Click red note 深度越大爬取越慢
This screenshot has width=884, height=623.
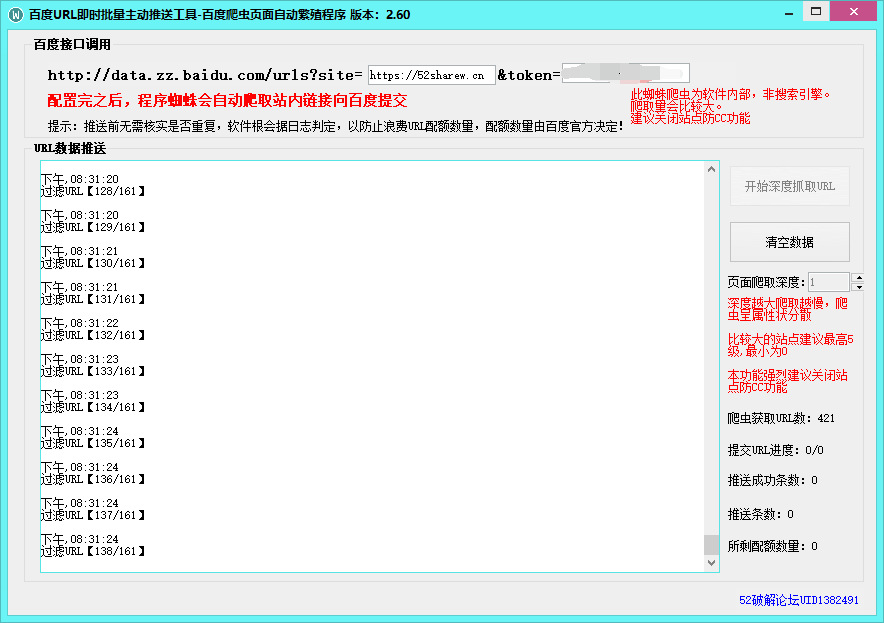point(787,309)
